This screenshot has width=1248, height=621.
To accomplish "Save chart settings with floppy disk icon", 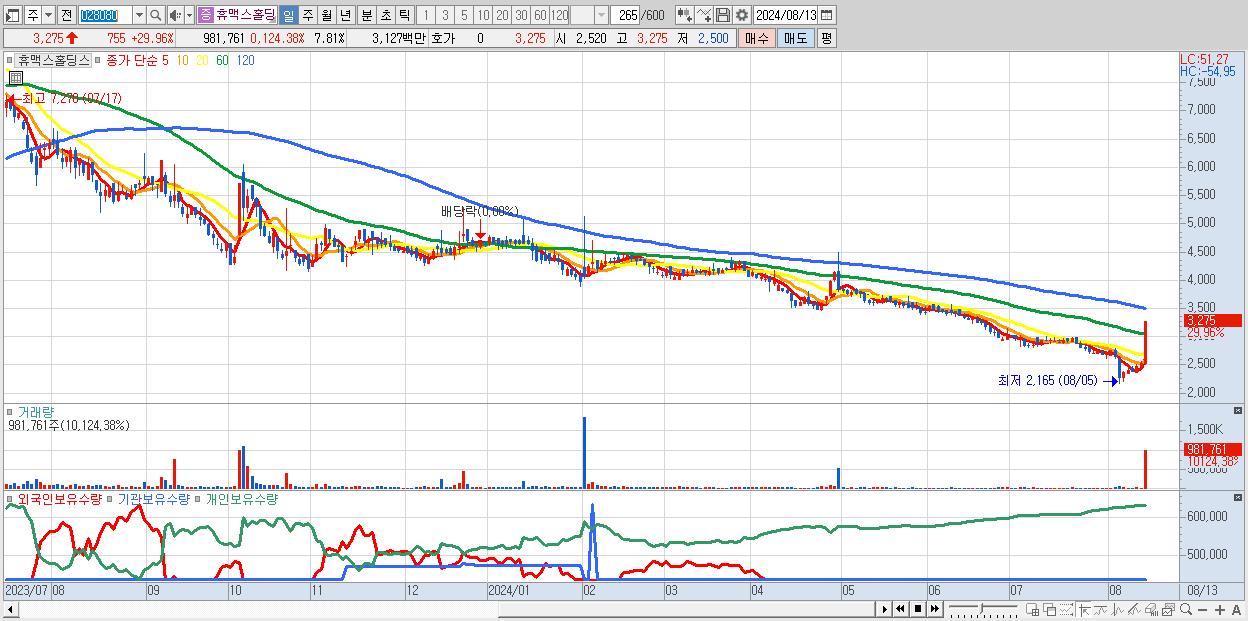I will pos(722,15).
